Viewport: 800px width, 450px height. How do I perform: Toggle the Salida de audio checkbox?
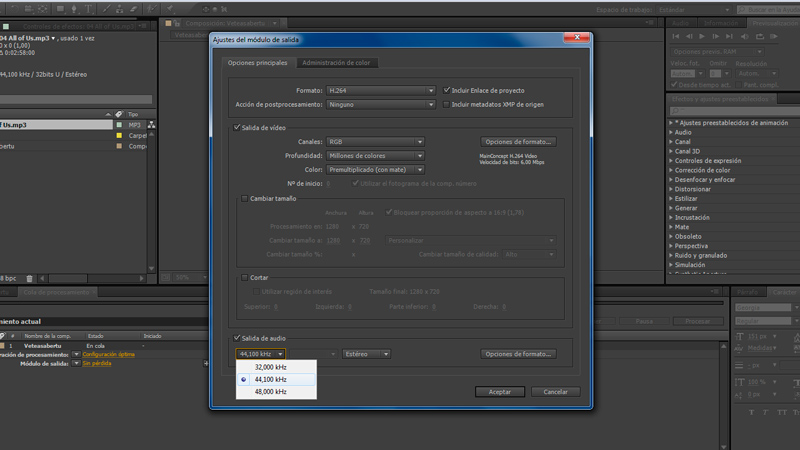click(237, 338)
